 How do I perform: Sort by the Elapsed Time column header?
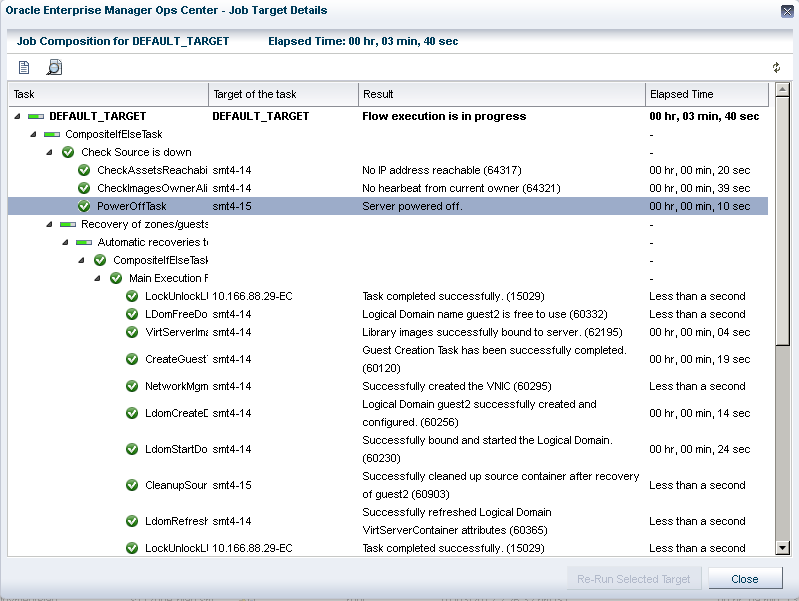[707, 94]
